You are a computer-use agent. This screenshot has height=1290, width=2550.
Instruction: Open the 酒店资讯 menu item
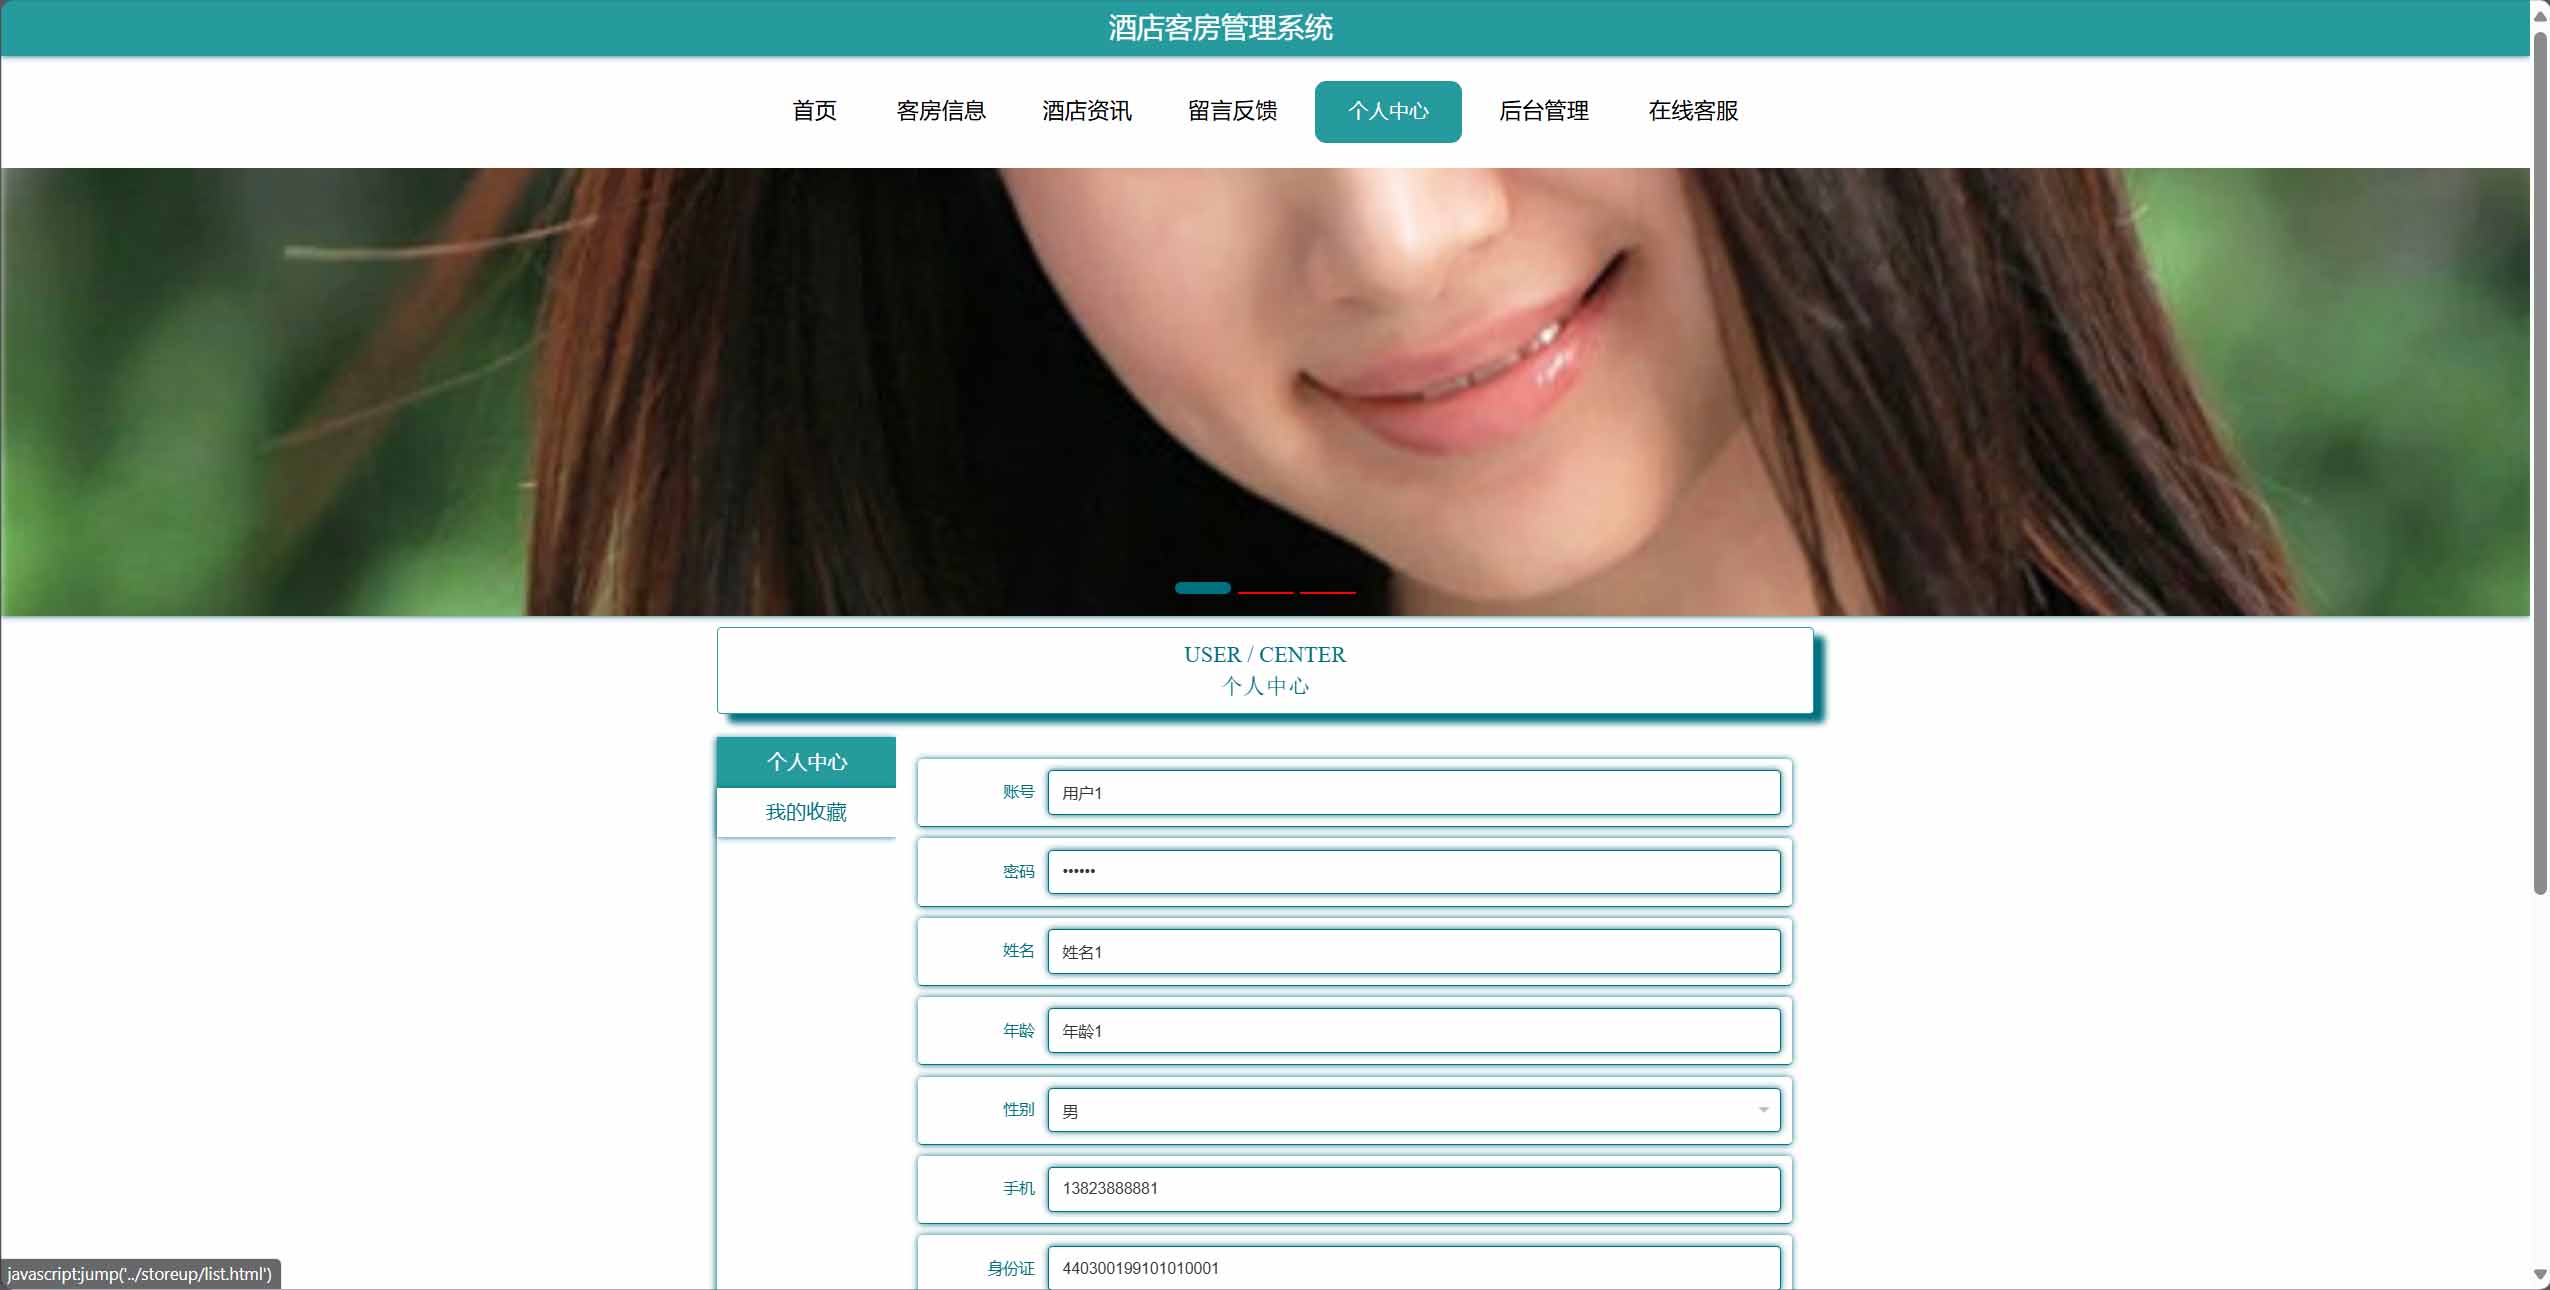tap(1087, 111)
